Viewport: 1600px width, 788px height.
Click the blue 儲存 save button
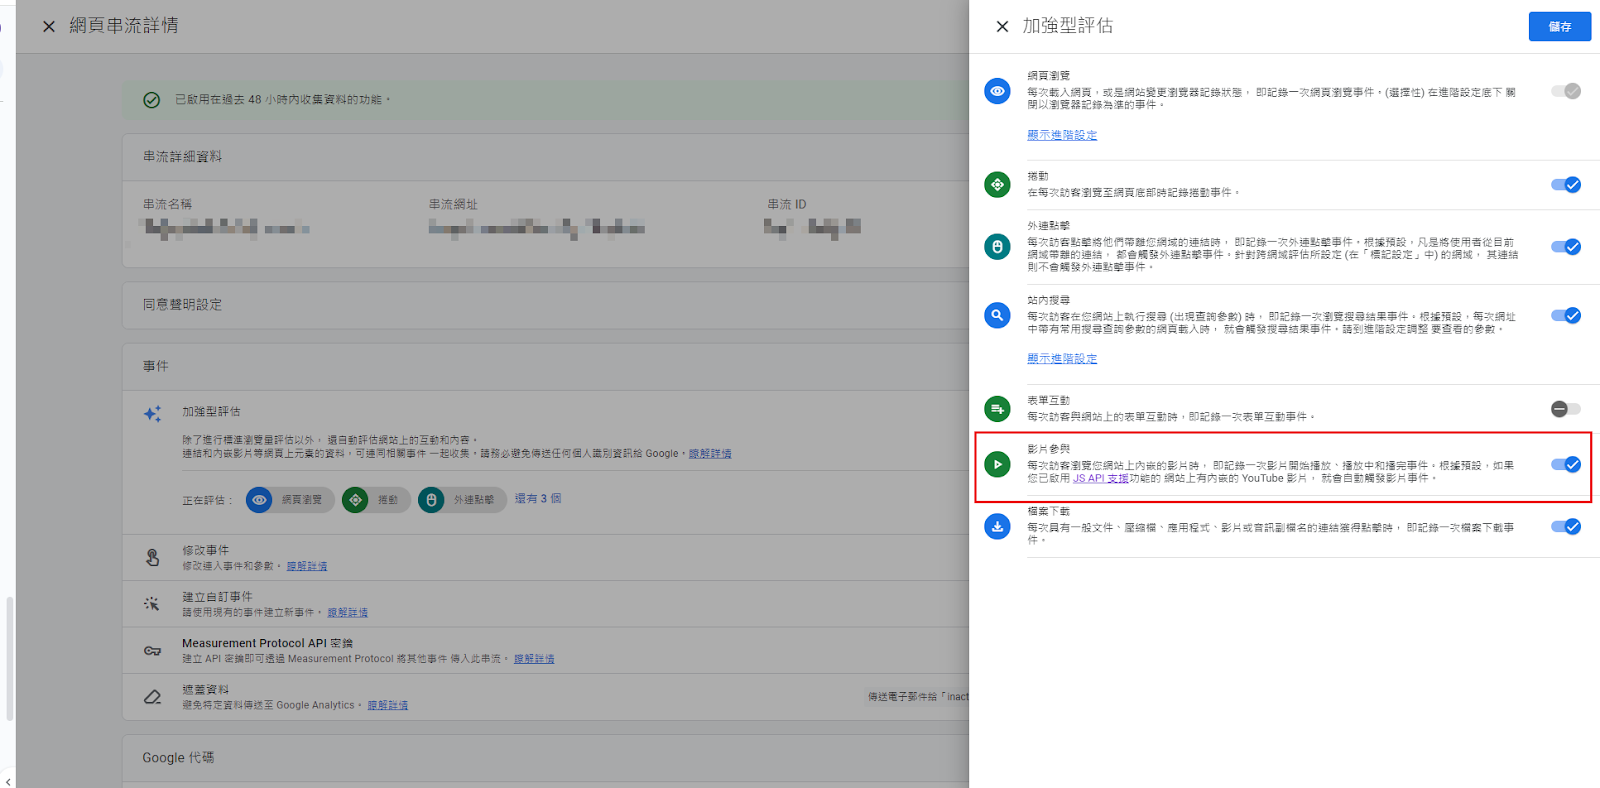coord(1559,27)
